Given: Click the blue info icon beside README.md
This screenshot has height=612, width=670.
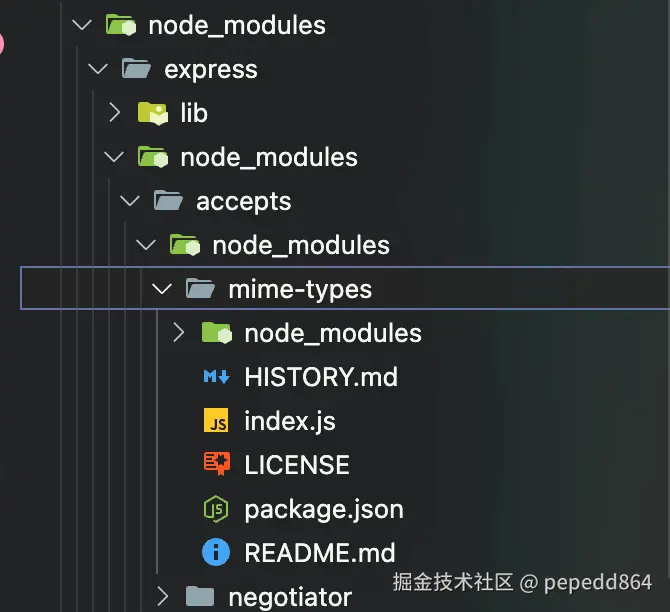Looking at the screenshot, I should (x=216, y=552).
